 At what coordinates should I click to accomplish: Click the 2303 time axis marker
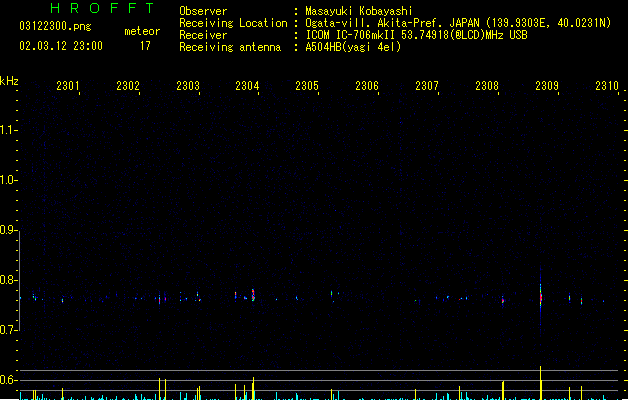[188, 86]
